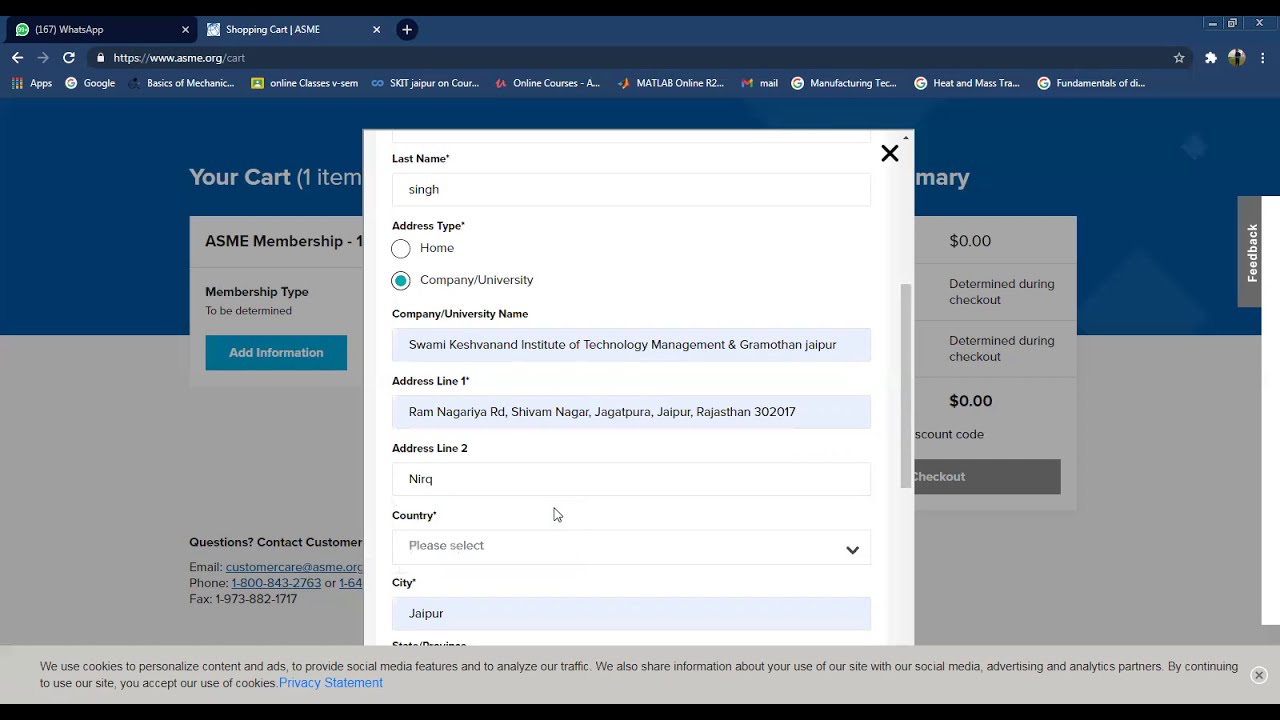Click the Address Line 1 input field
The height and width of the screenshot is (720, 1280).
pyautogui.click(x=631, y=412)
